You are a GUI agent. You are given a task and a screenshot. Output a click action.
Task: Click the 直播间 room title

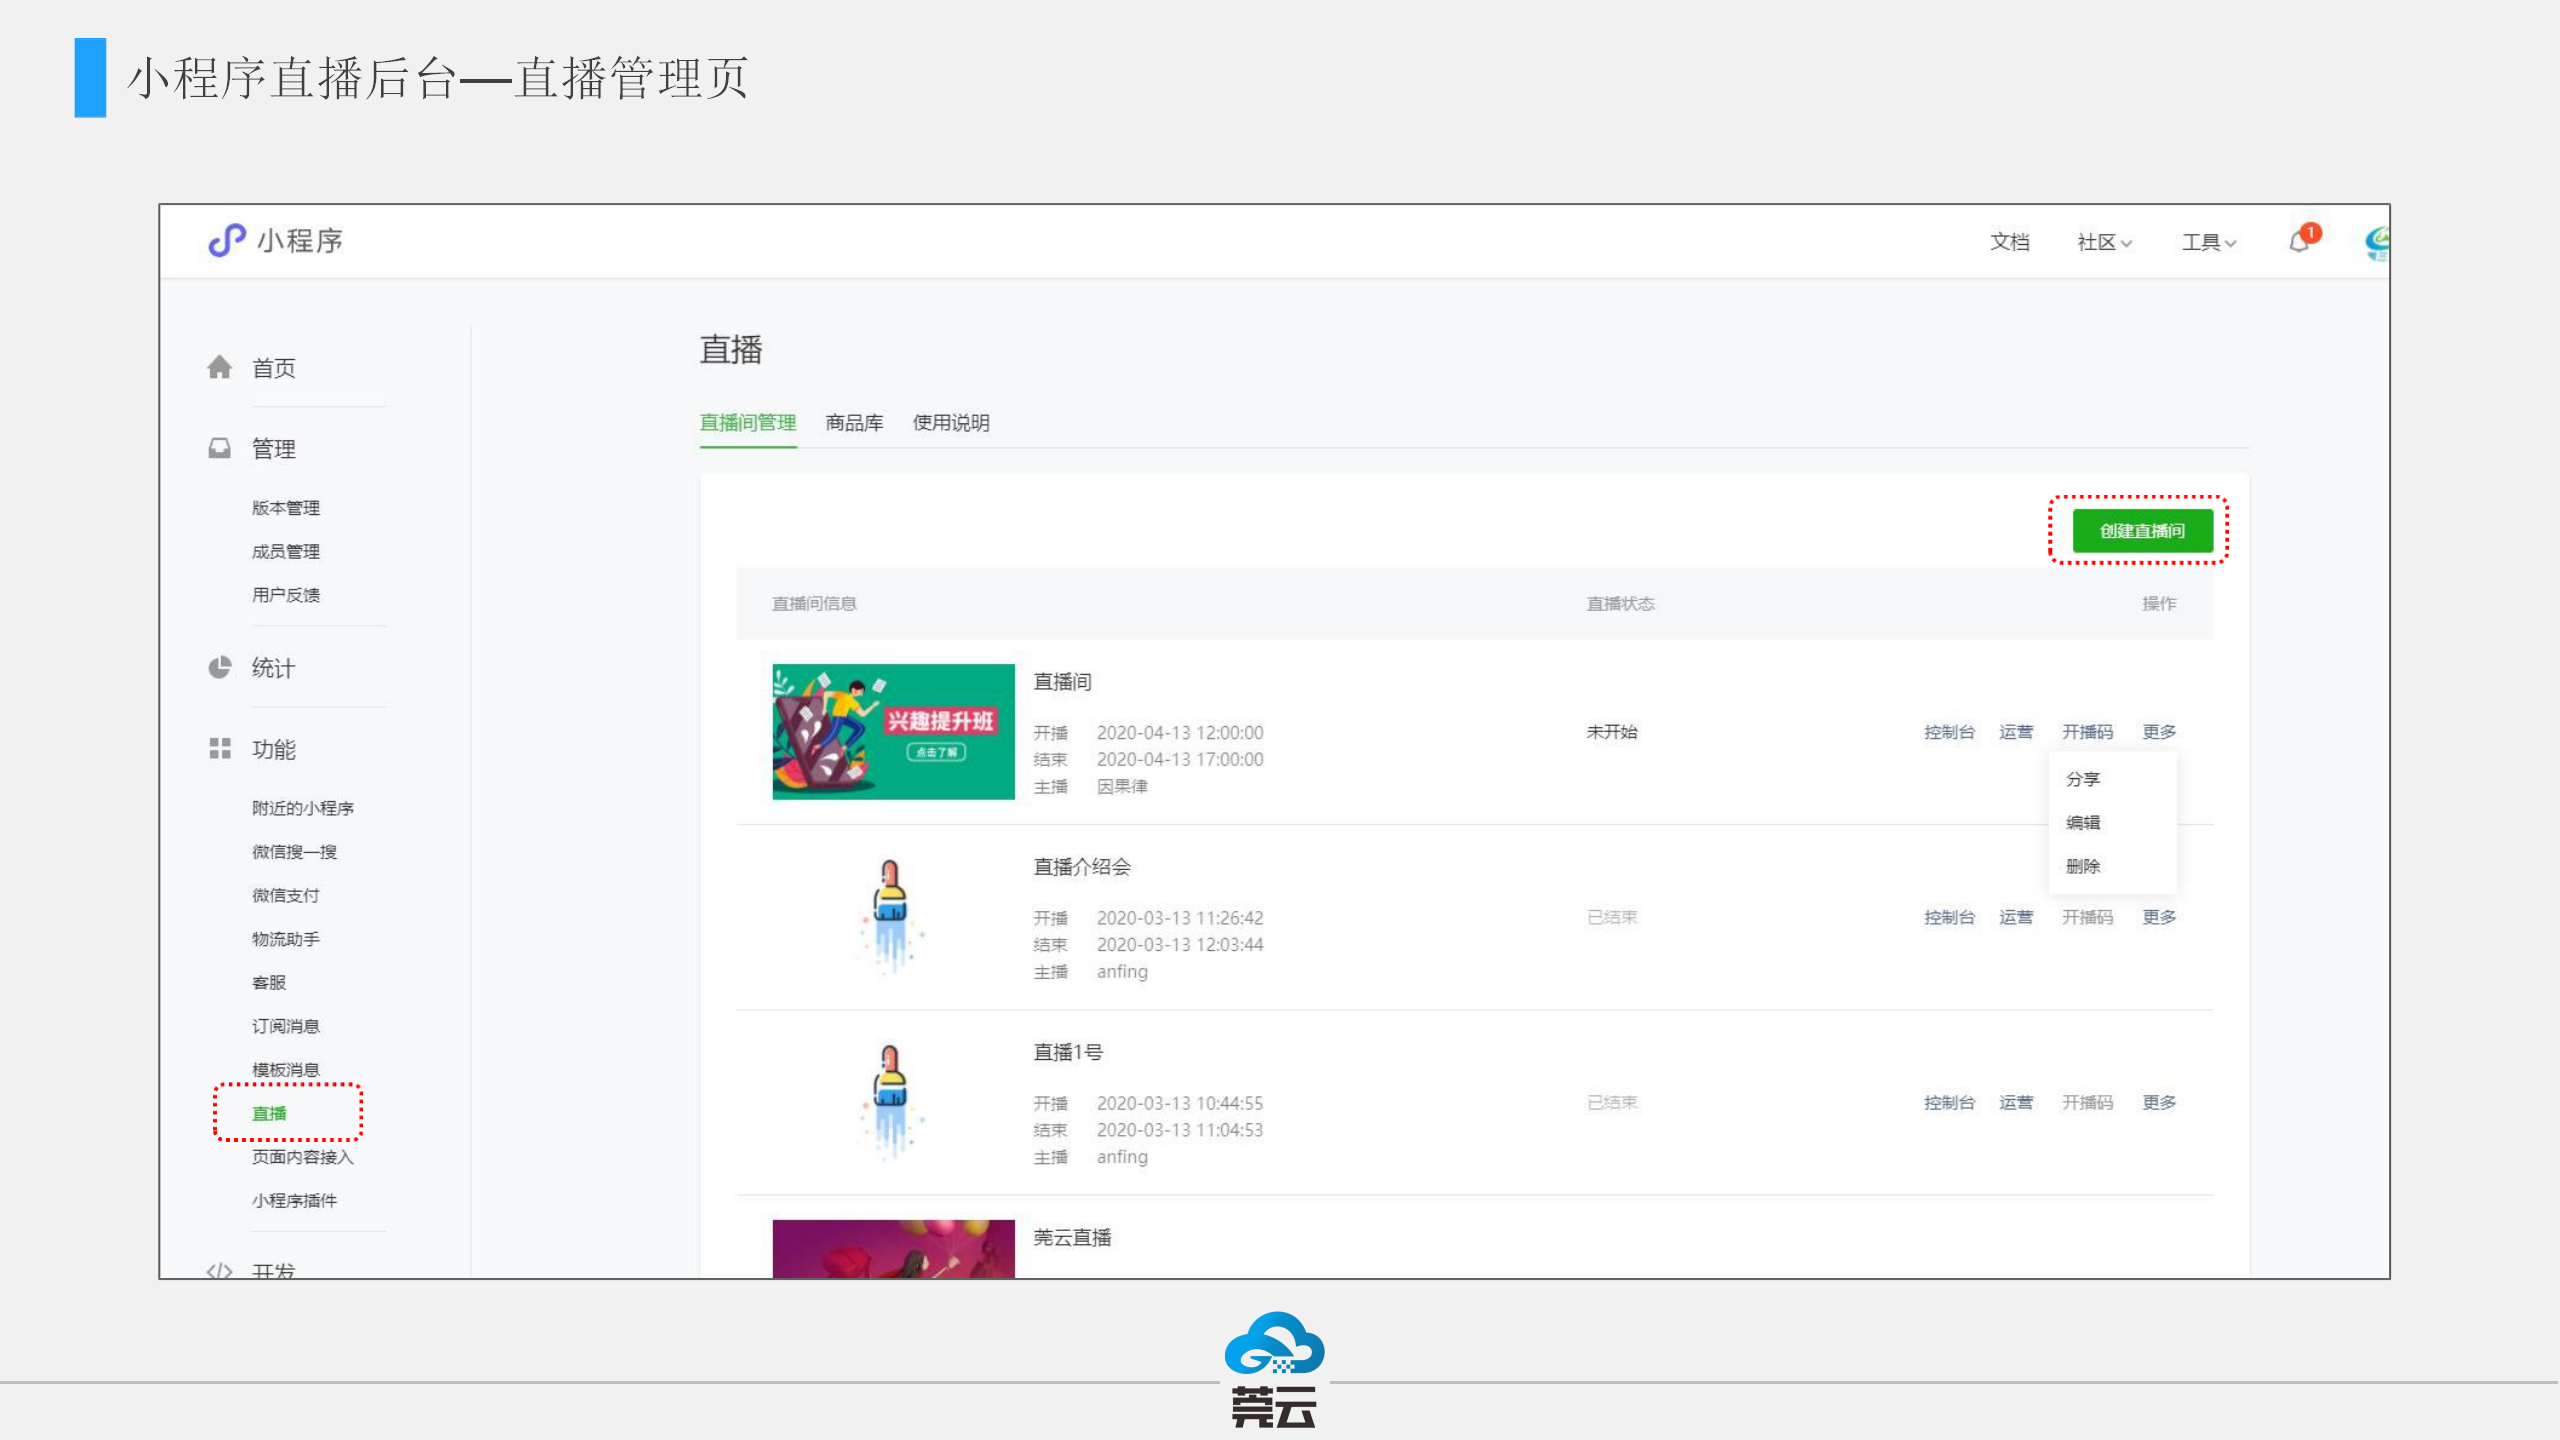pos(1062,682)
